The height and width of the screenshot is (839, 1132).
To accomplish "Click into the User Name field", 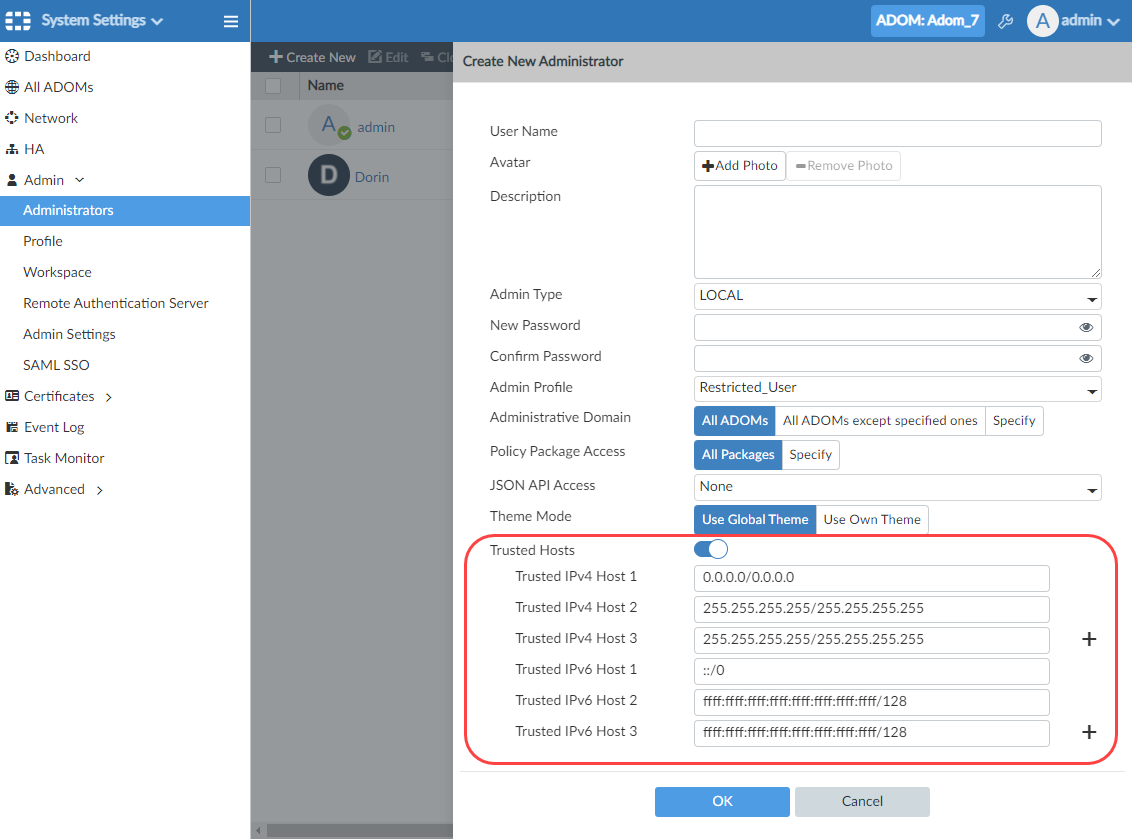I will [897, 134].
